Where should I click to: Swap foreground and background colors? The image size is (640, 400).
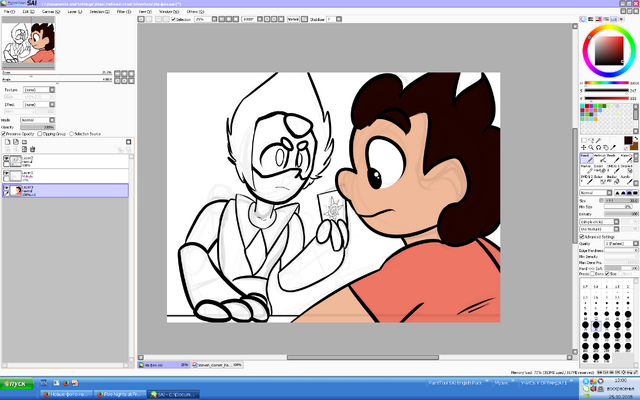(636, 139)
